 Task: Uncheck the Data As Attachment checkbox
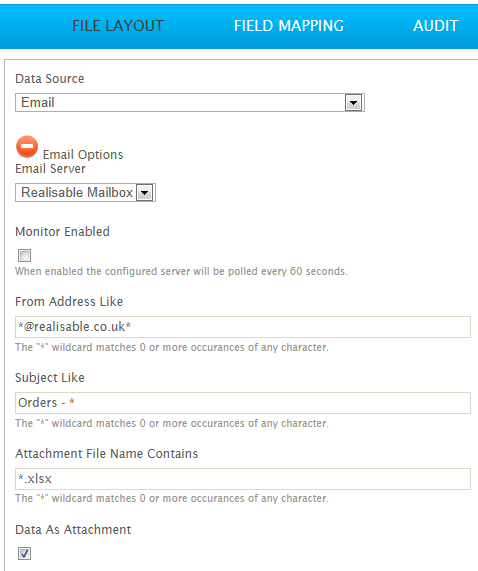24,554
